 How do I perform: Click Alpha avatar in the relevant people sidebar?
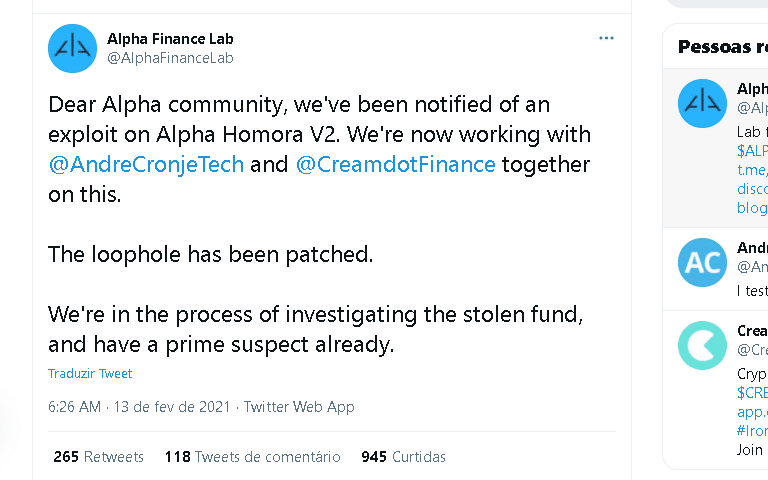pyautogui.click(x=702, y=103)
